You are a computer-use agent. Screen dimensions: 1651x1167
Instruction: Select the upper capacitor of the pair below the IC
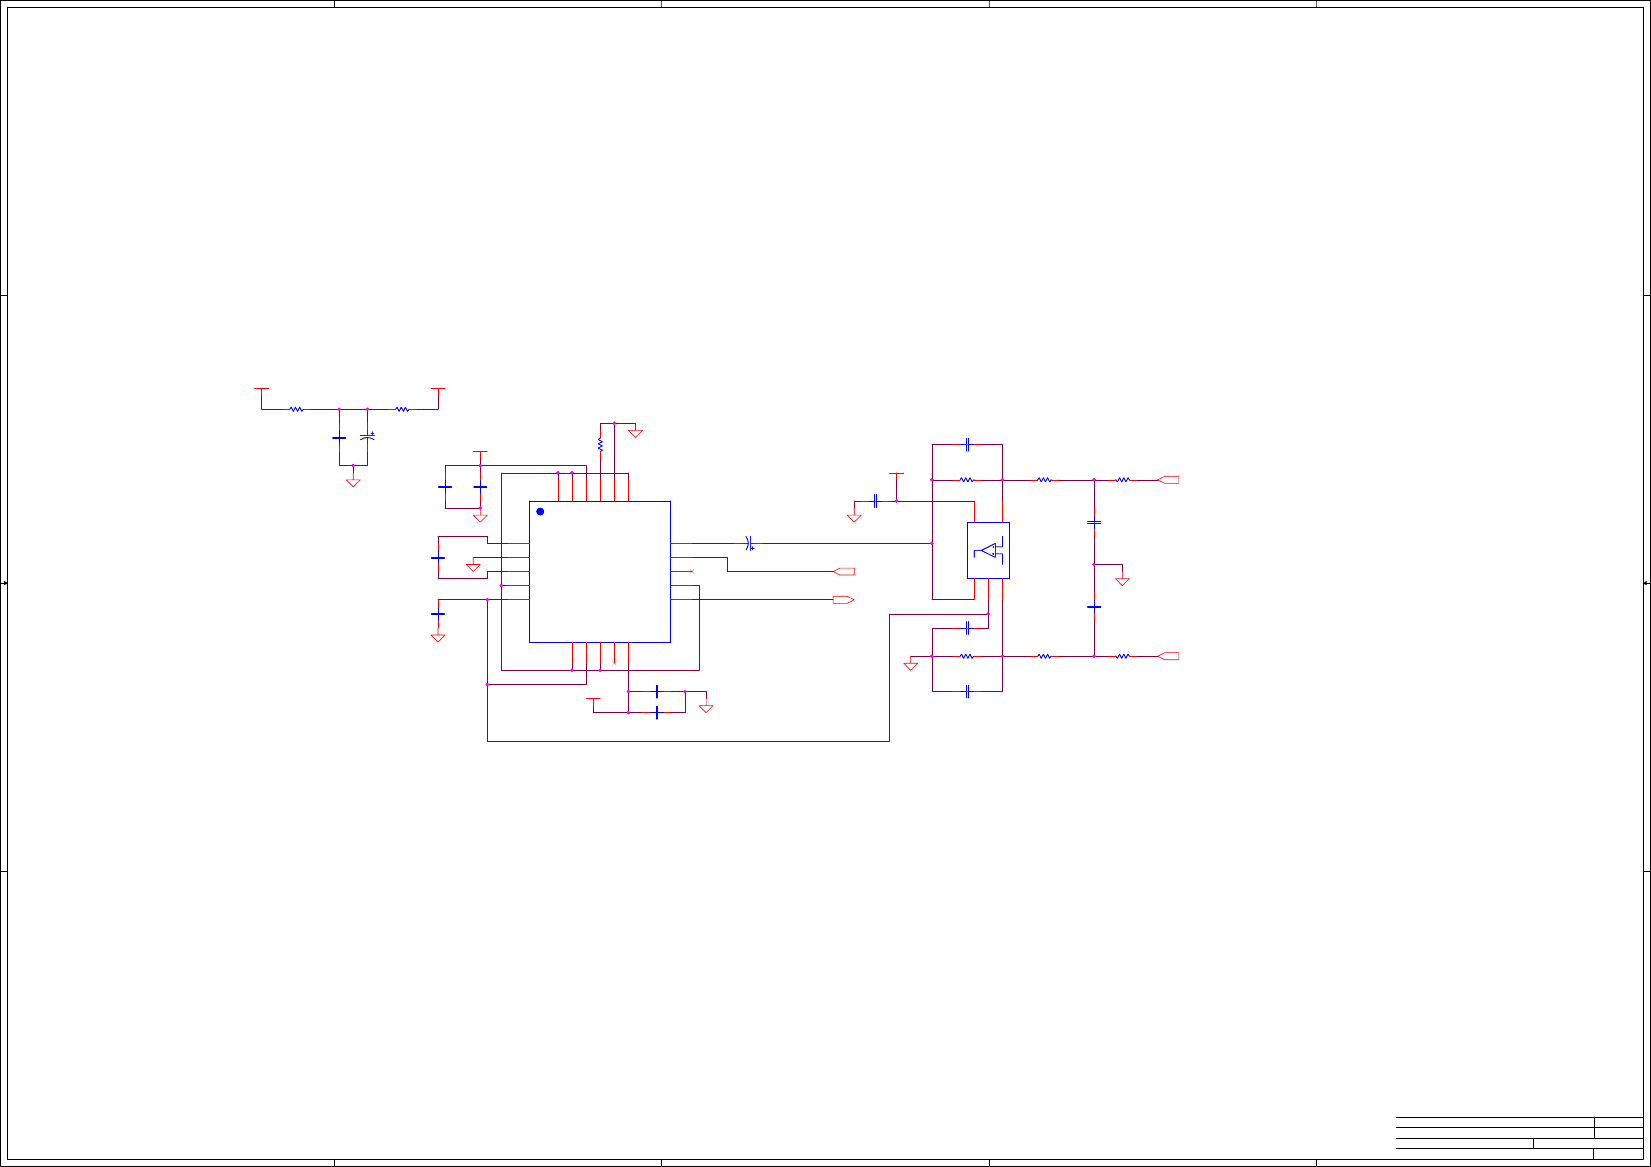(x=656, y=691)
